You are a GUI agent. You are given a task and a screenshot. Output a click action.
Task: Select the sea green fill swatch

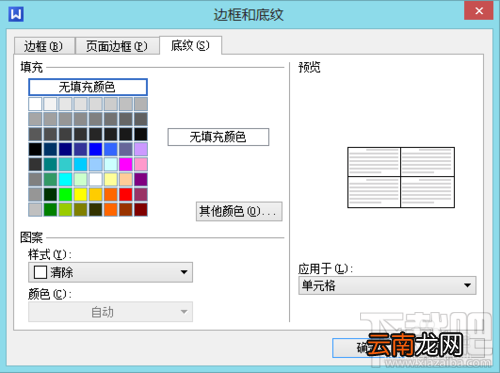(50, 179)
